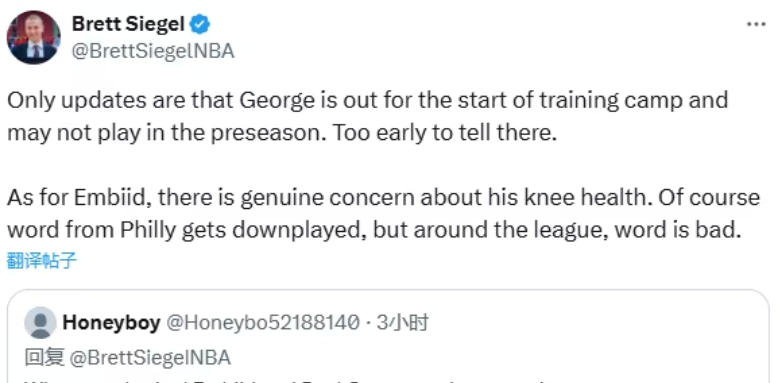776x383 pixels.
Task: Open the three-dot more options menu
Action: click(x=756, y=25)
